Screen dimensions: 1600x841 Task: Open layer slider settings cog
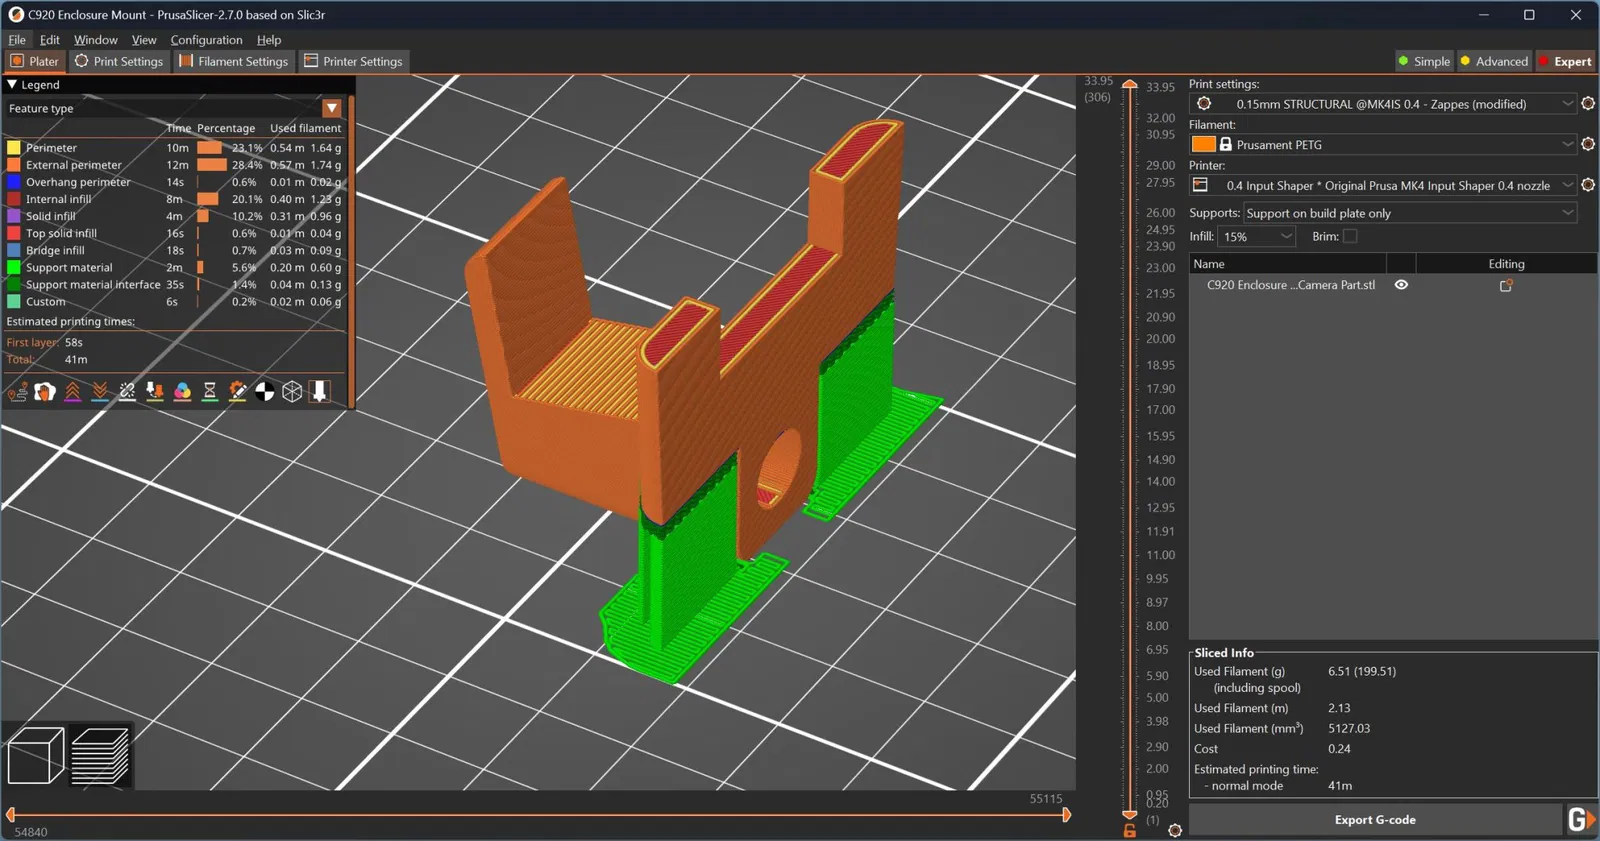click(1175, 831)
